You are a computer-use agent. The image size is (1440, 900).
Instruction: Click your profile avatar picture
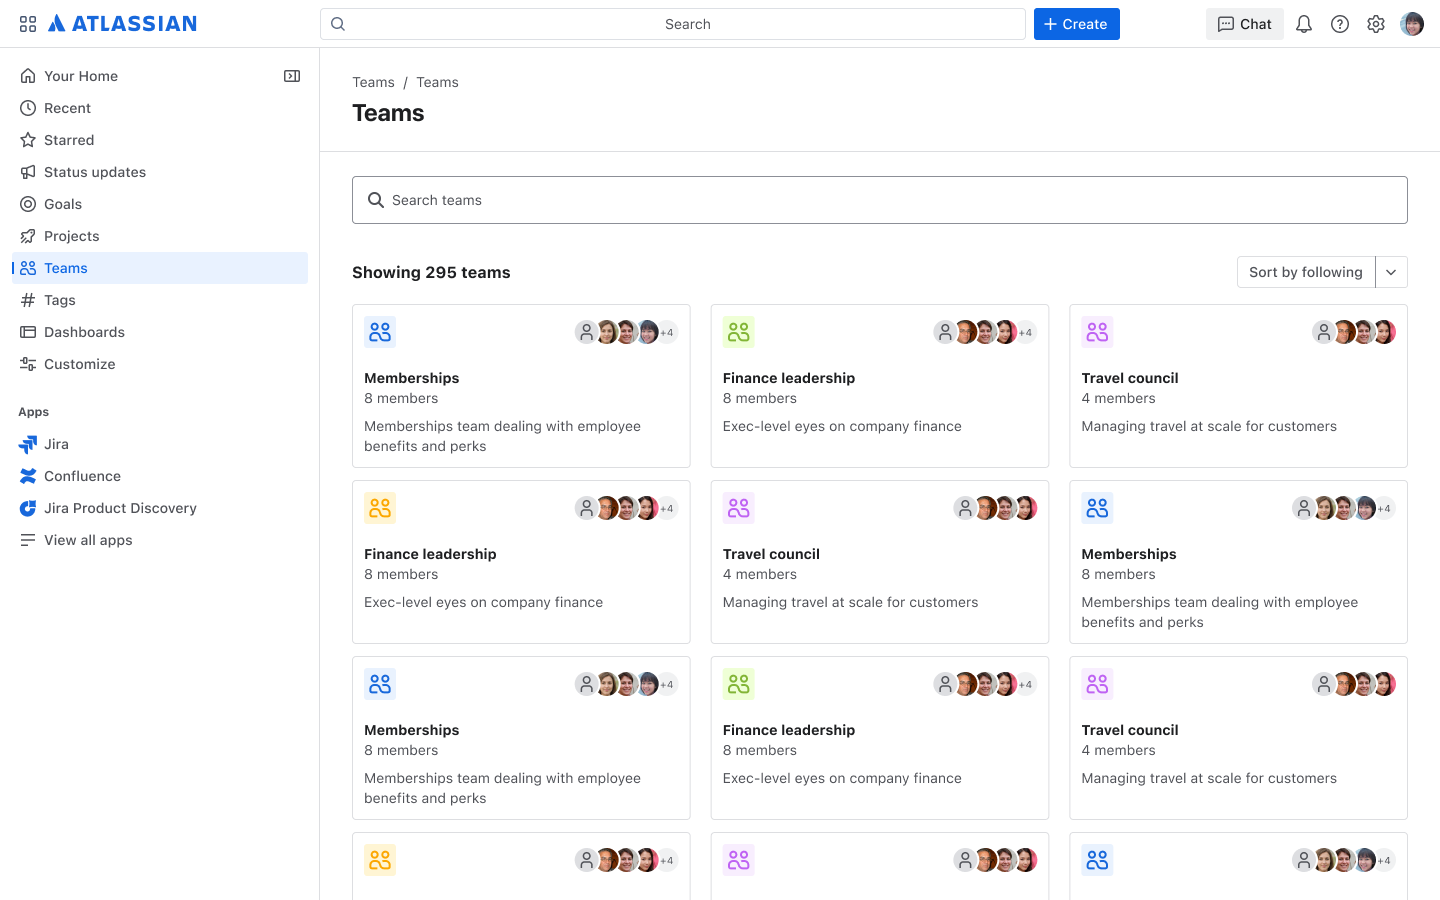1412,23
